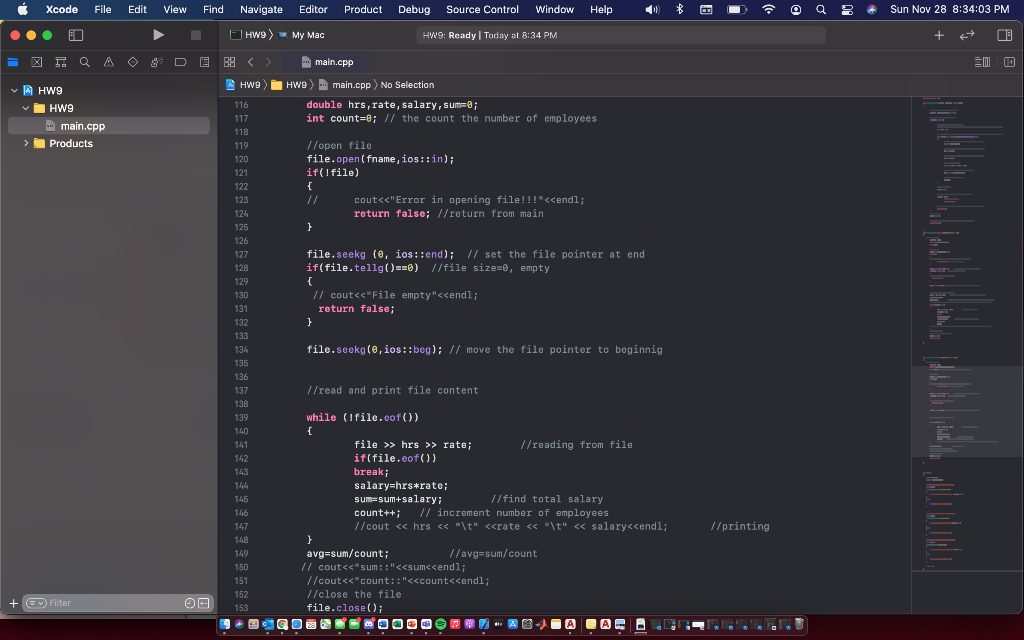The image size is (1024, 640).
Task: Open the Navigate menu
Action: (261, 9)
